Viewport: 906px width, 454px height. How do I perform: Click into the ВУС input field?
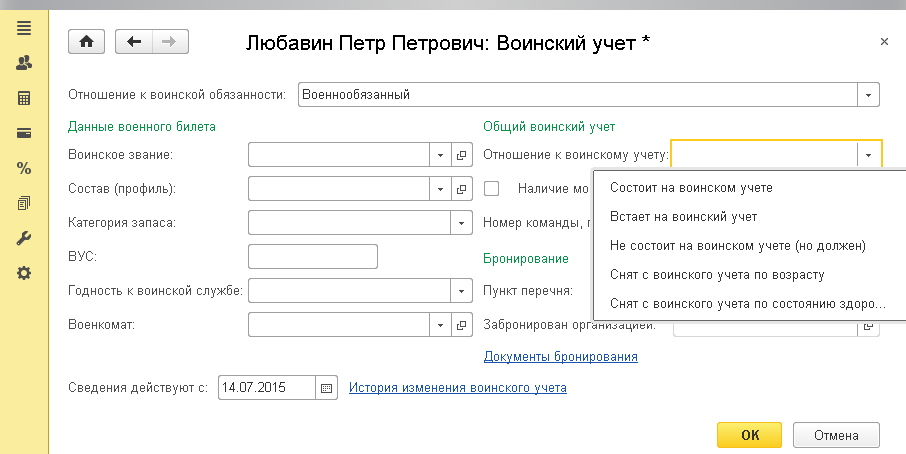click(x=312, y=256)
